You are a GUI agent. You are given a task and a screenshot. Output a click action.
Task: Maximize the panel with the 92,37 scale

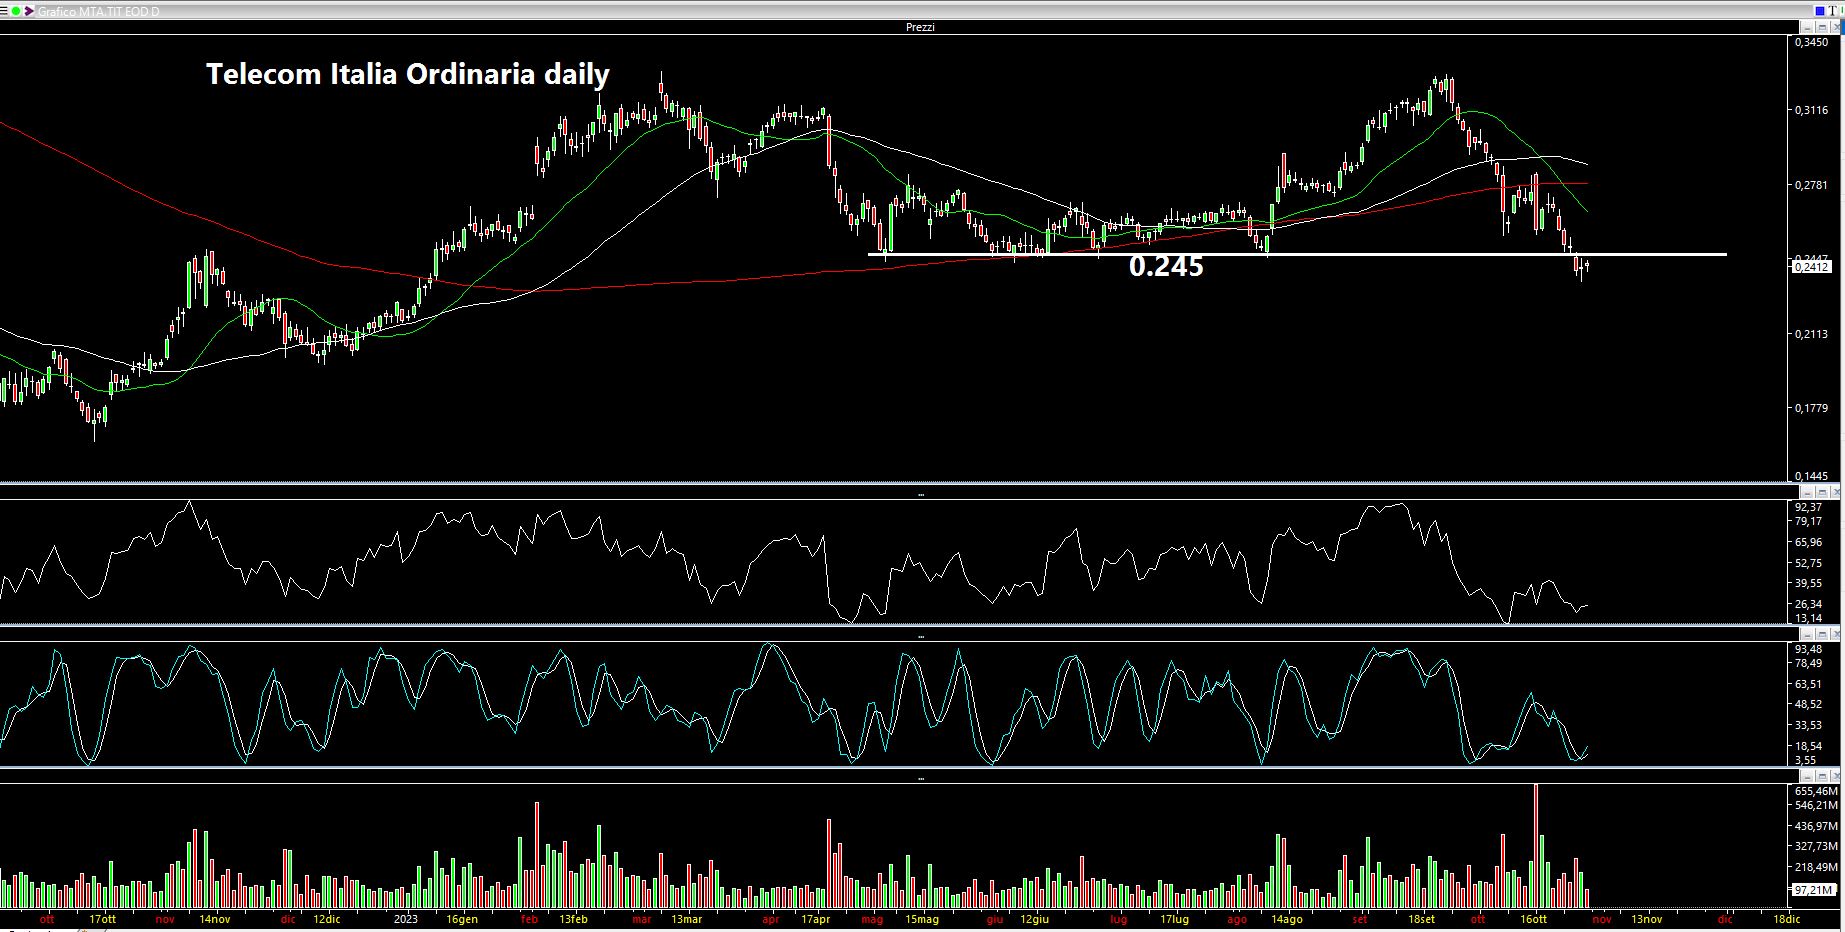click(x=1823, y=493)
